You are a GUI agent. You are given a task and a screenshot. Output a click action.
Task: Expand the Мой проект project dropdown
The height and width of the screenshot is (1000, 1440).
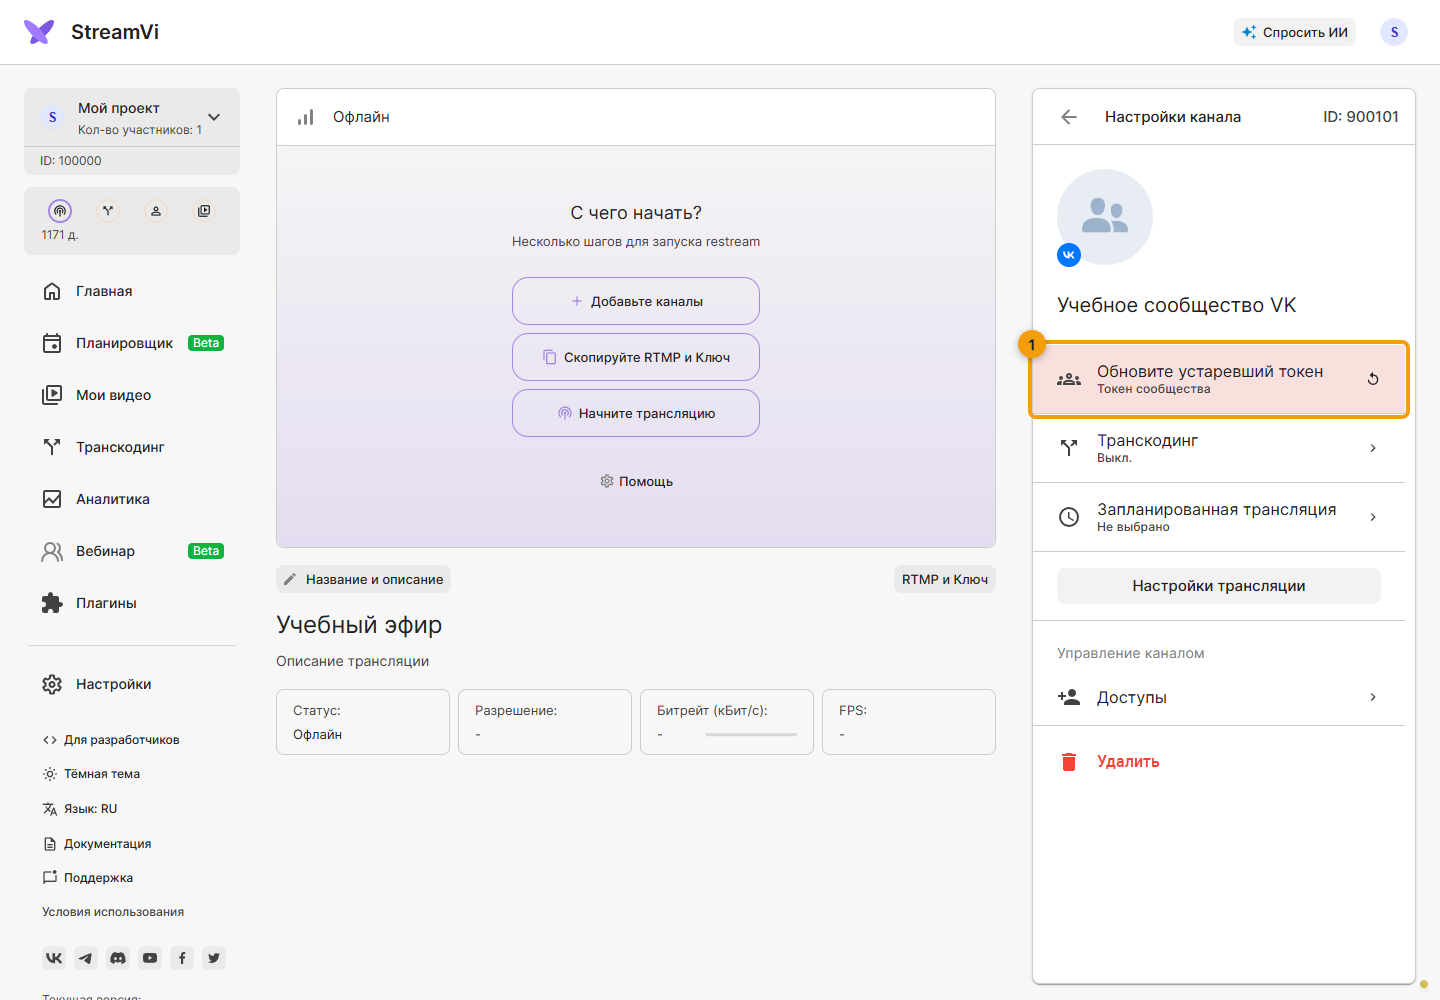(214, 117)
